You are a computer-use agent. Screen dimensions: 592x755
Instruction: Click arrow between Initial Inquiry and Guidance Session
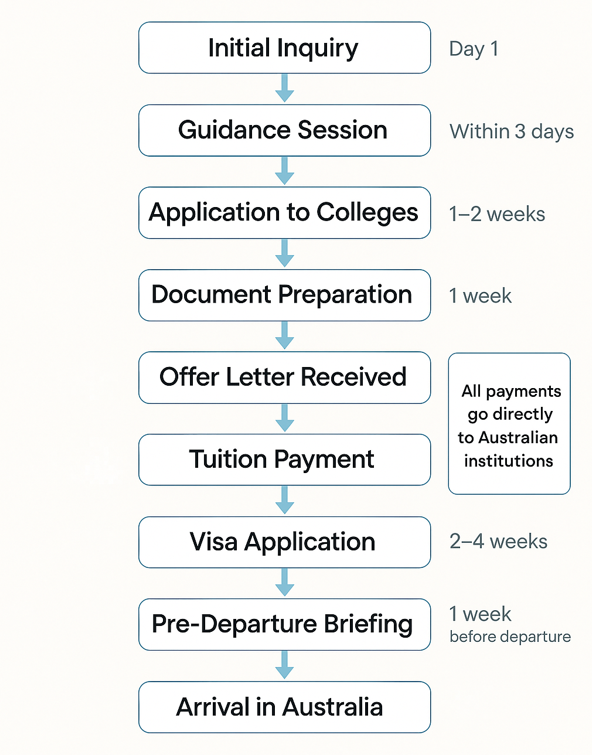tap(284, 88)
